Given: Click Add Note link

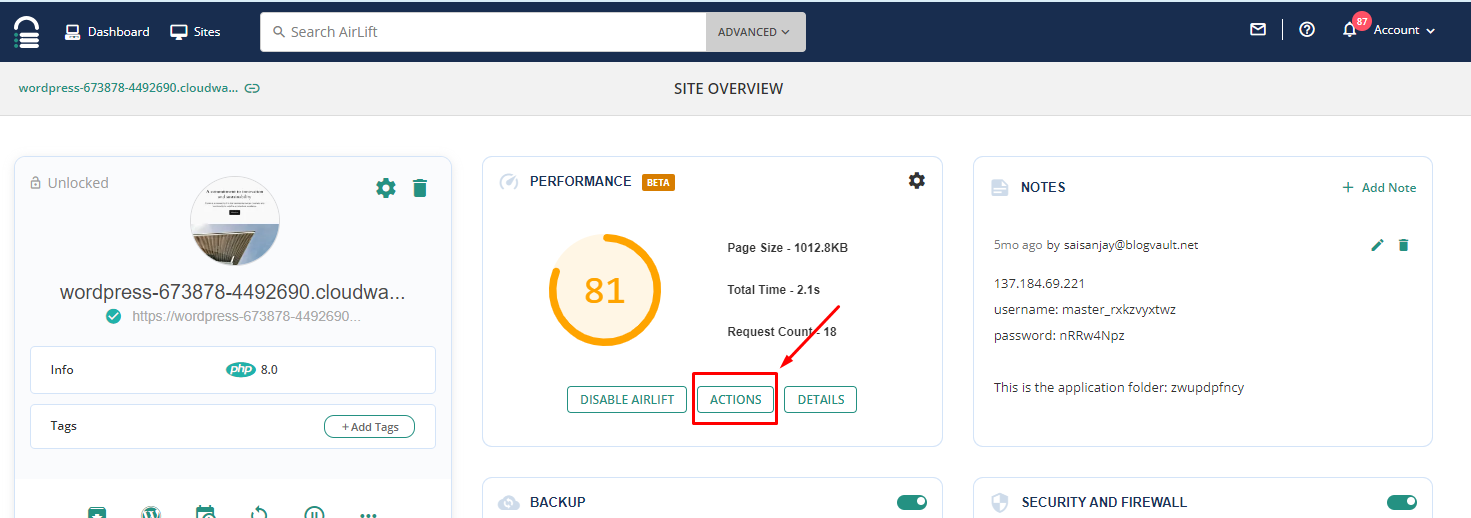Looking at the screenshot, I should click(1379, 187).
